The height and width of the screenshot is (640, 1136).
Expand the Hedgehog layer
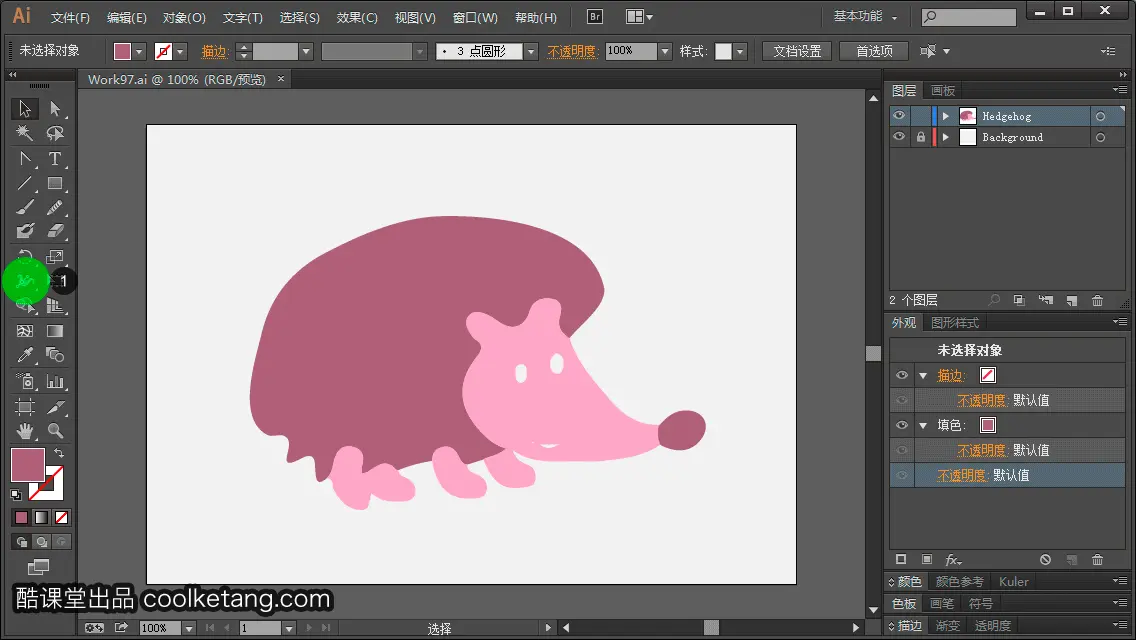pyautogui.click(x=945, y=116)
